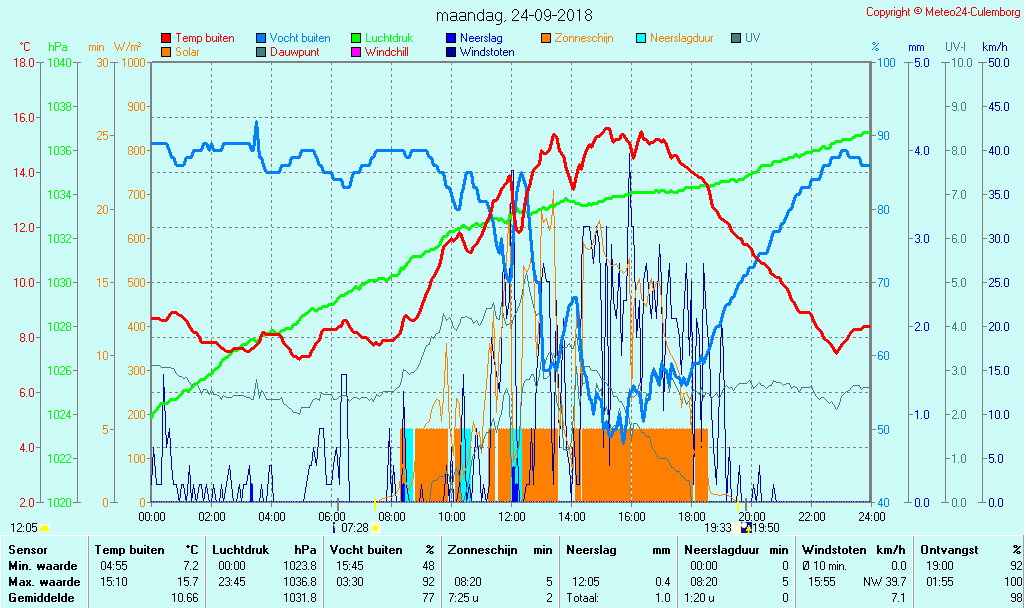Click the Zonneschijn legend label

(584, 38)
